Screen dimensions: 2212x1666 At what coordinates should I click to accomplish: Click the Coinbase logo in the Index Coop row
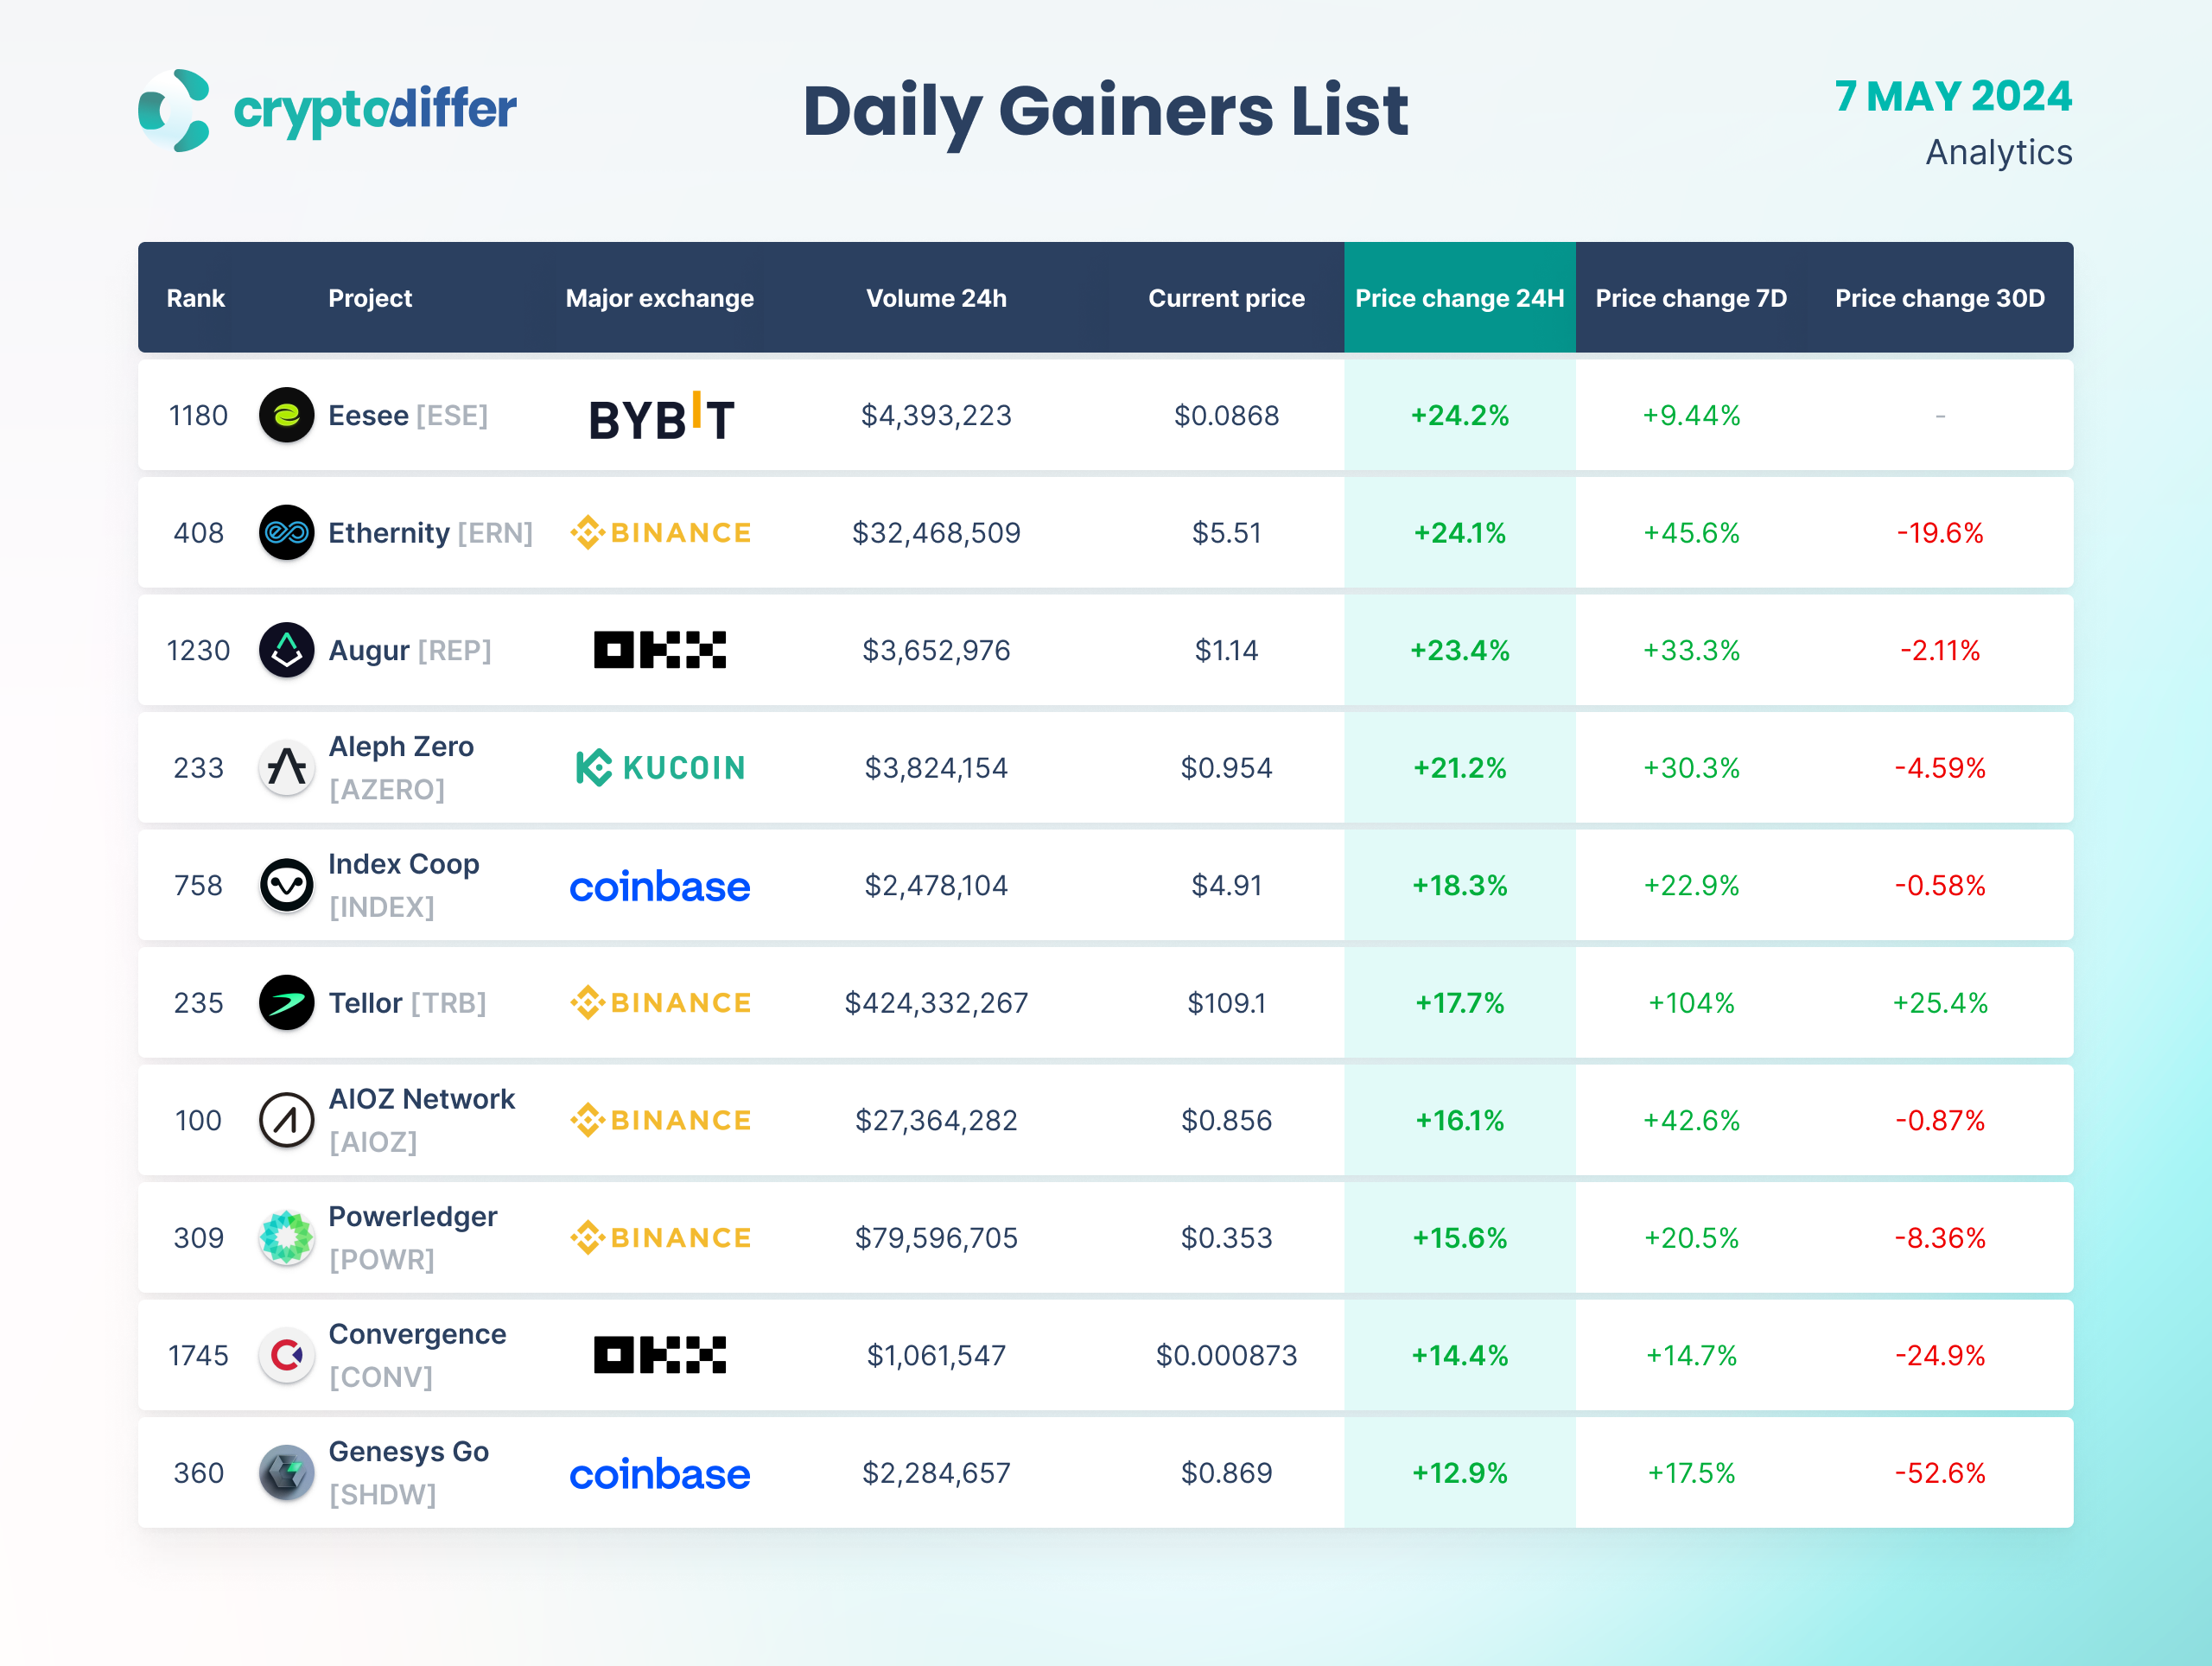660,886
